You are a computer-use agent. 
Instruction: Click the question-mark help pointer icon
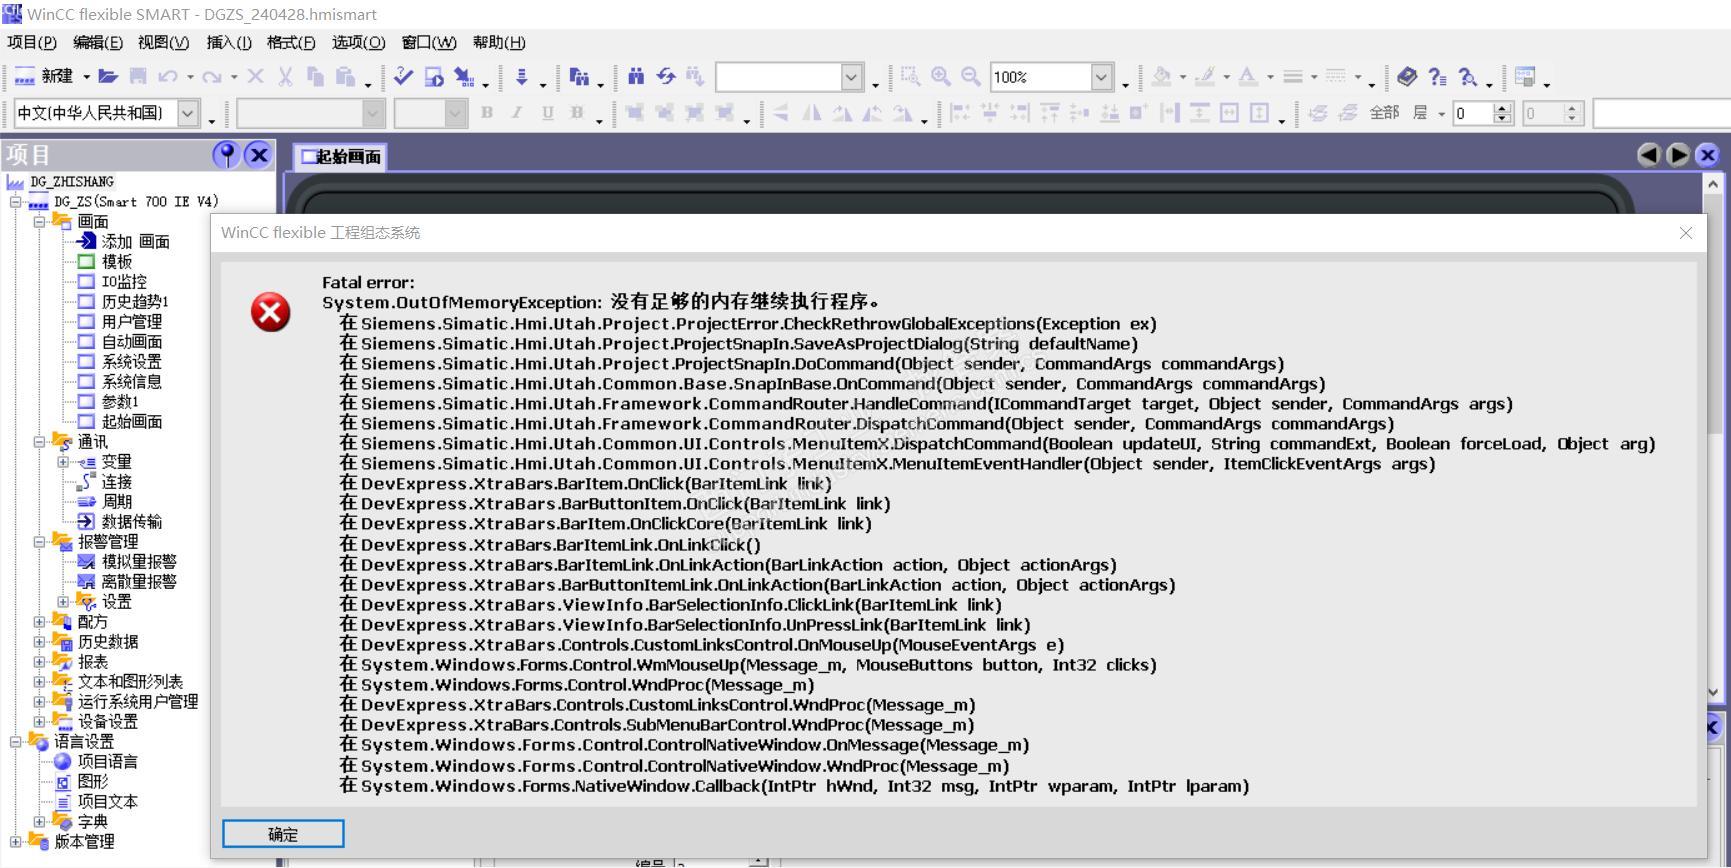click(1437, 77)
